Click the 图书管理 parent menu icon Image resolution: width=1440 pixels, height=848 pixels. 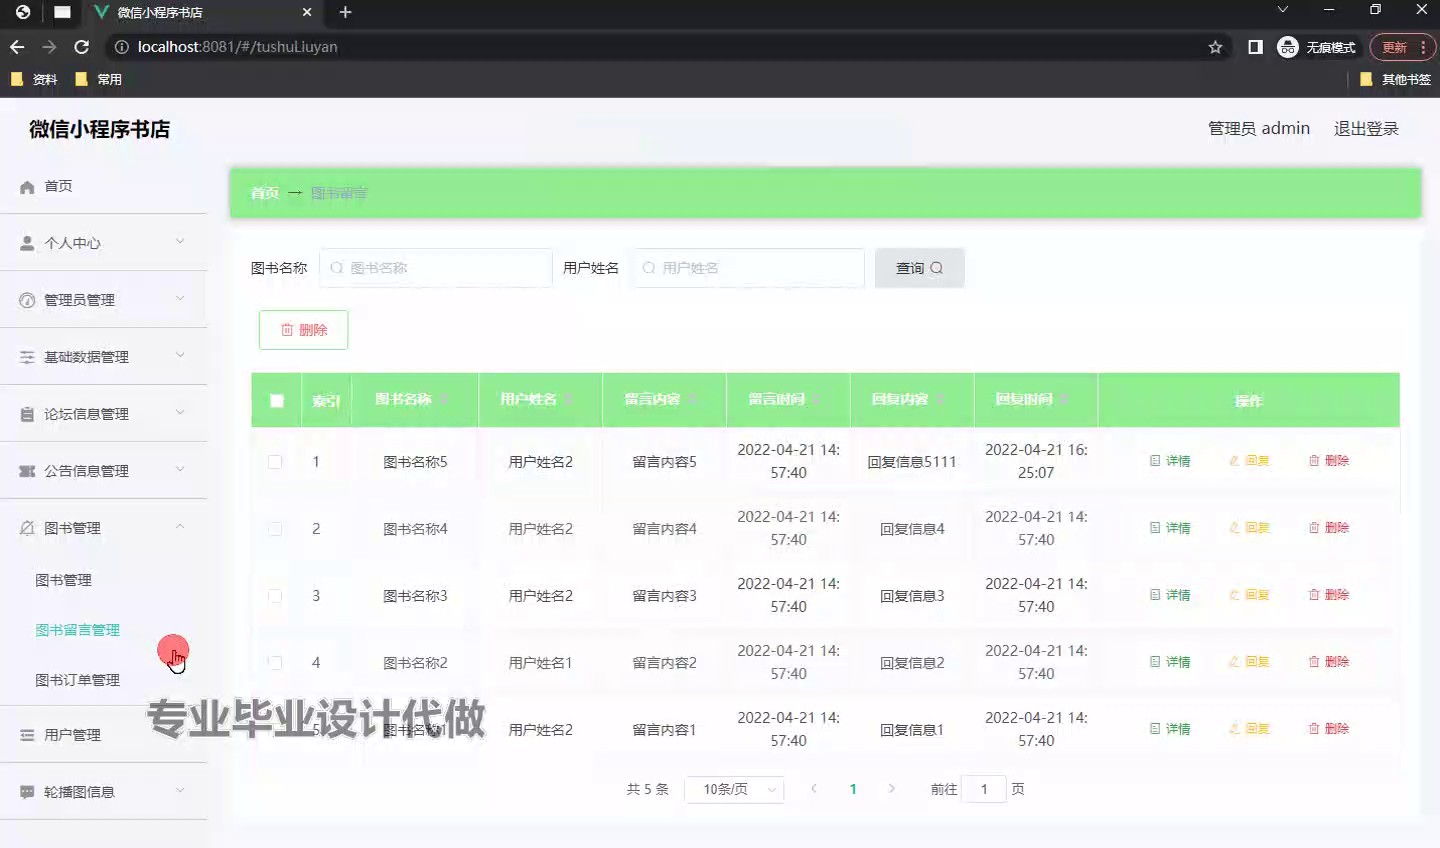pyautogui.click(x=27, y=528)
